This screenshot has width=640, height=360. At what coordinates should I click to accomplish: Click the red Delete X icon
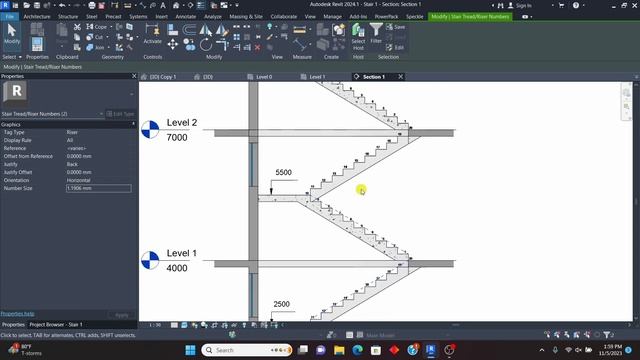pos(258,47)
